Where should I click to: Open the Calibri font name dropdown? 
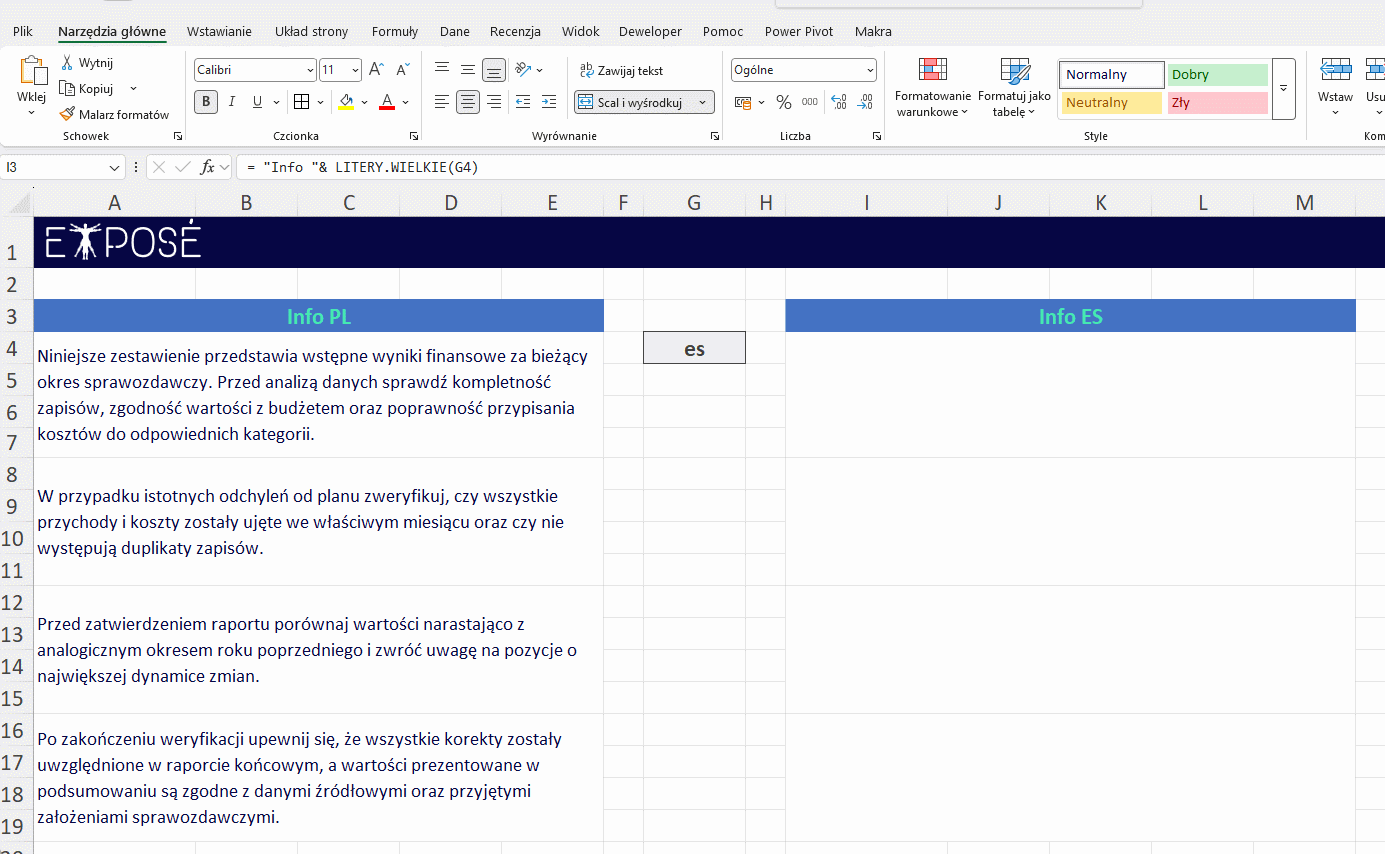(x=310, y=71)
